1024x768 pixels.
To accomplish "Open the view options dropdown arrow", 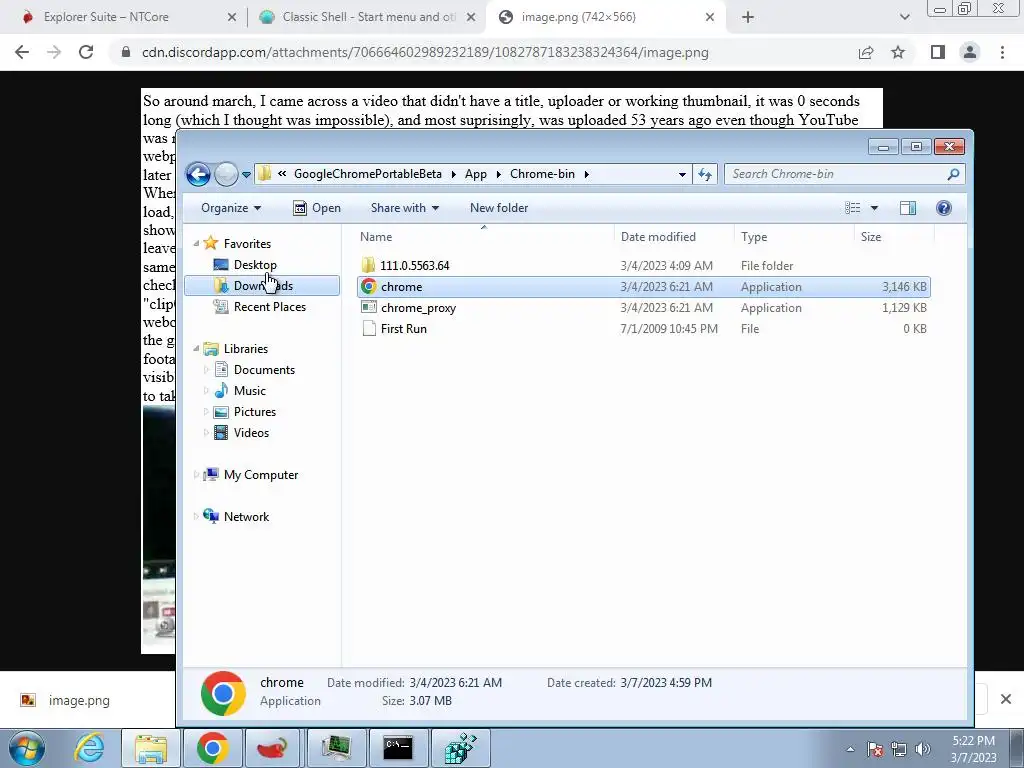I will point(874,208).
